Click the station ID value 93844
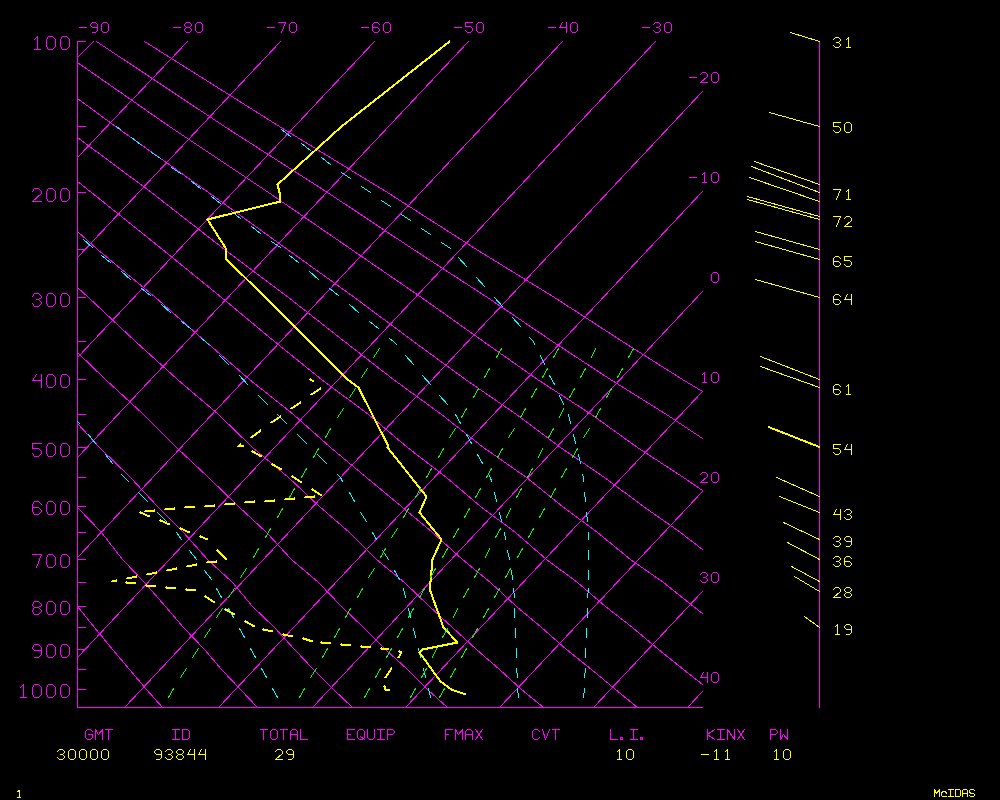The height and width of the screenshot is (800, 1000). 181,755
